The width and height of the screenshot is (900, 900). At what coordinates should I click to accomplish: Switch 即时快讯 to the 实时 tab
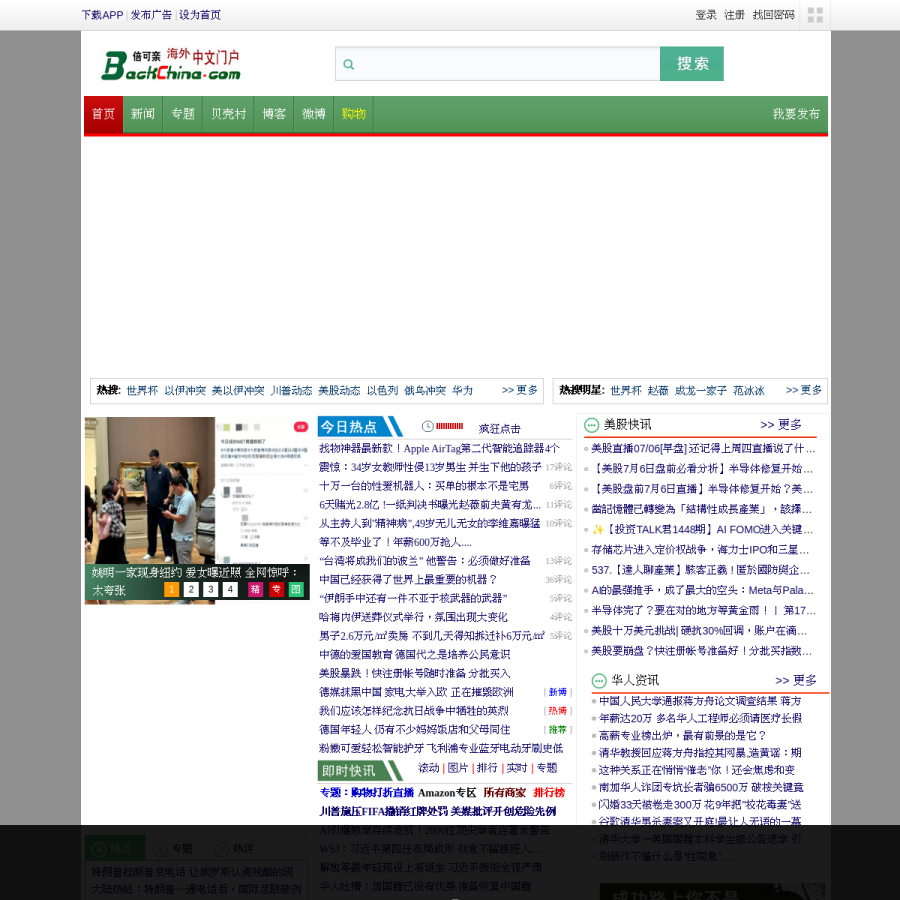(x=517, y=768)
